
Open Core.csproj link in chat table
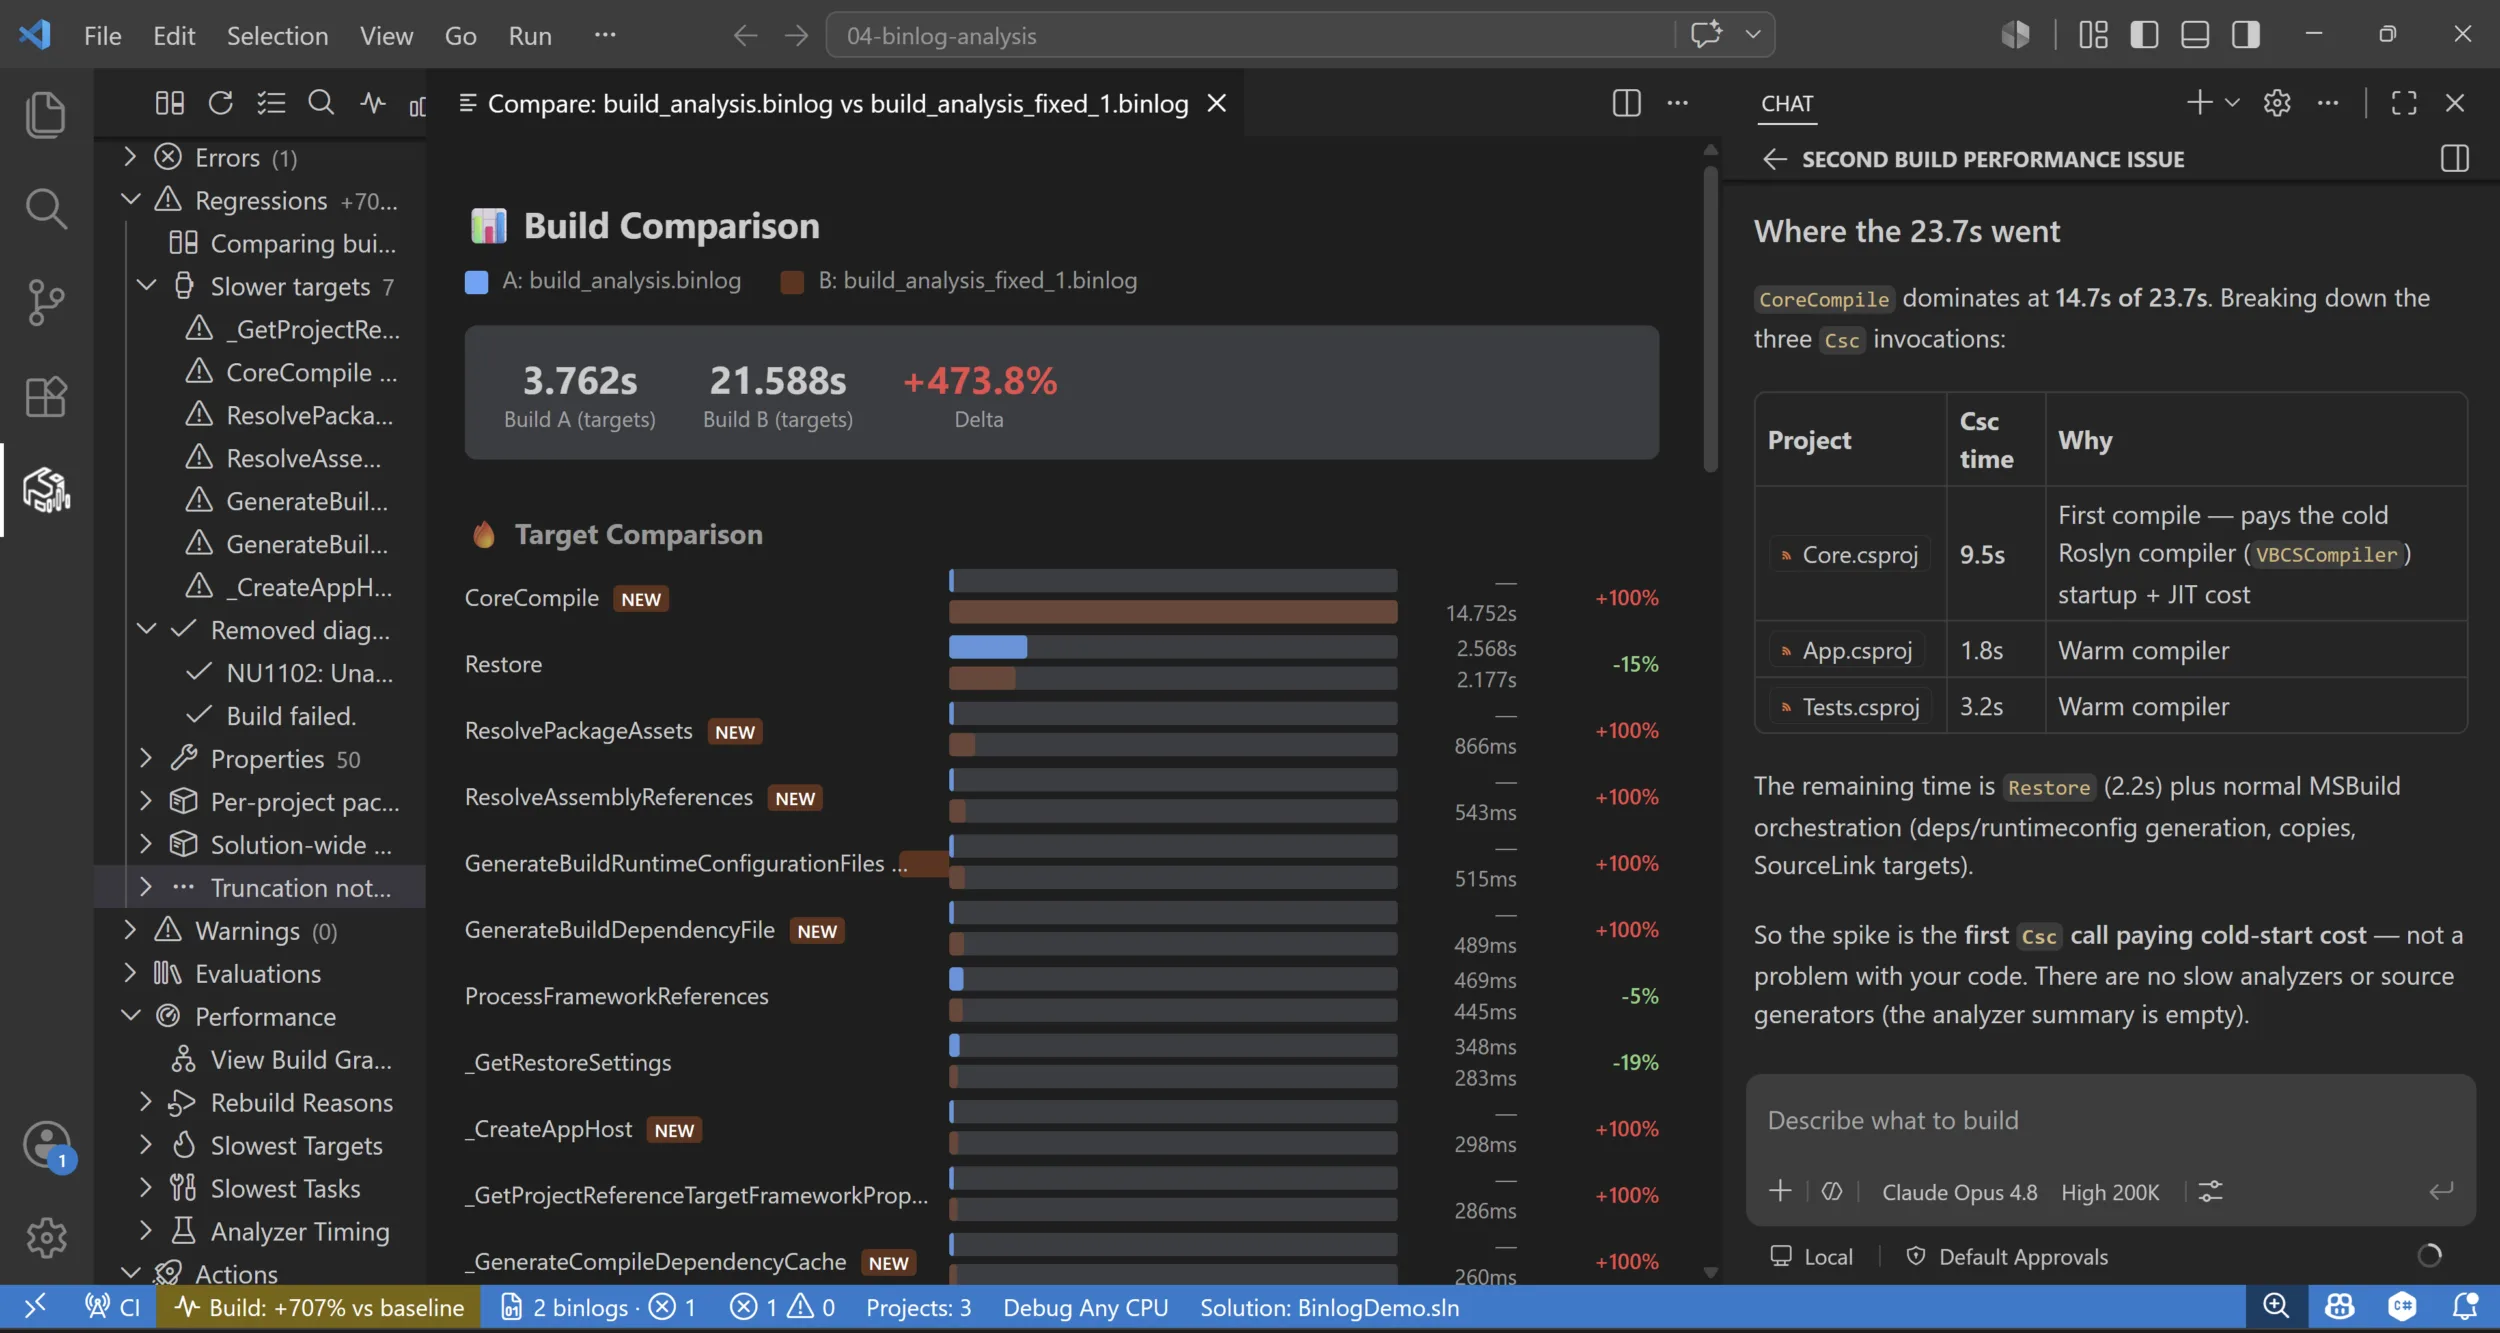click(x=1848, y=554)
